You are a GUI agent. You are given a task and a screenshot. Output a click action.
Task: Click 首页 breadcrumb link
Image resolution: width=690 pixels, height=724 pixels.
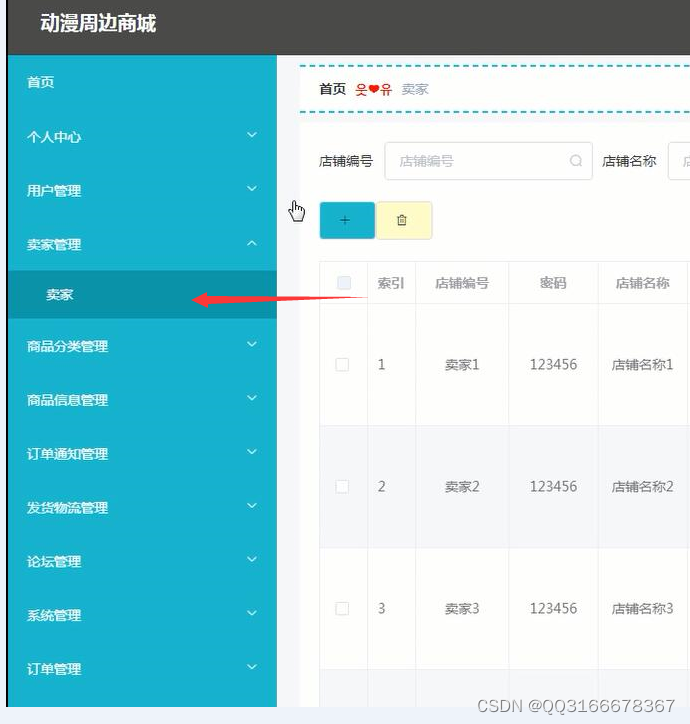click(x=333, y=89)
